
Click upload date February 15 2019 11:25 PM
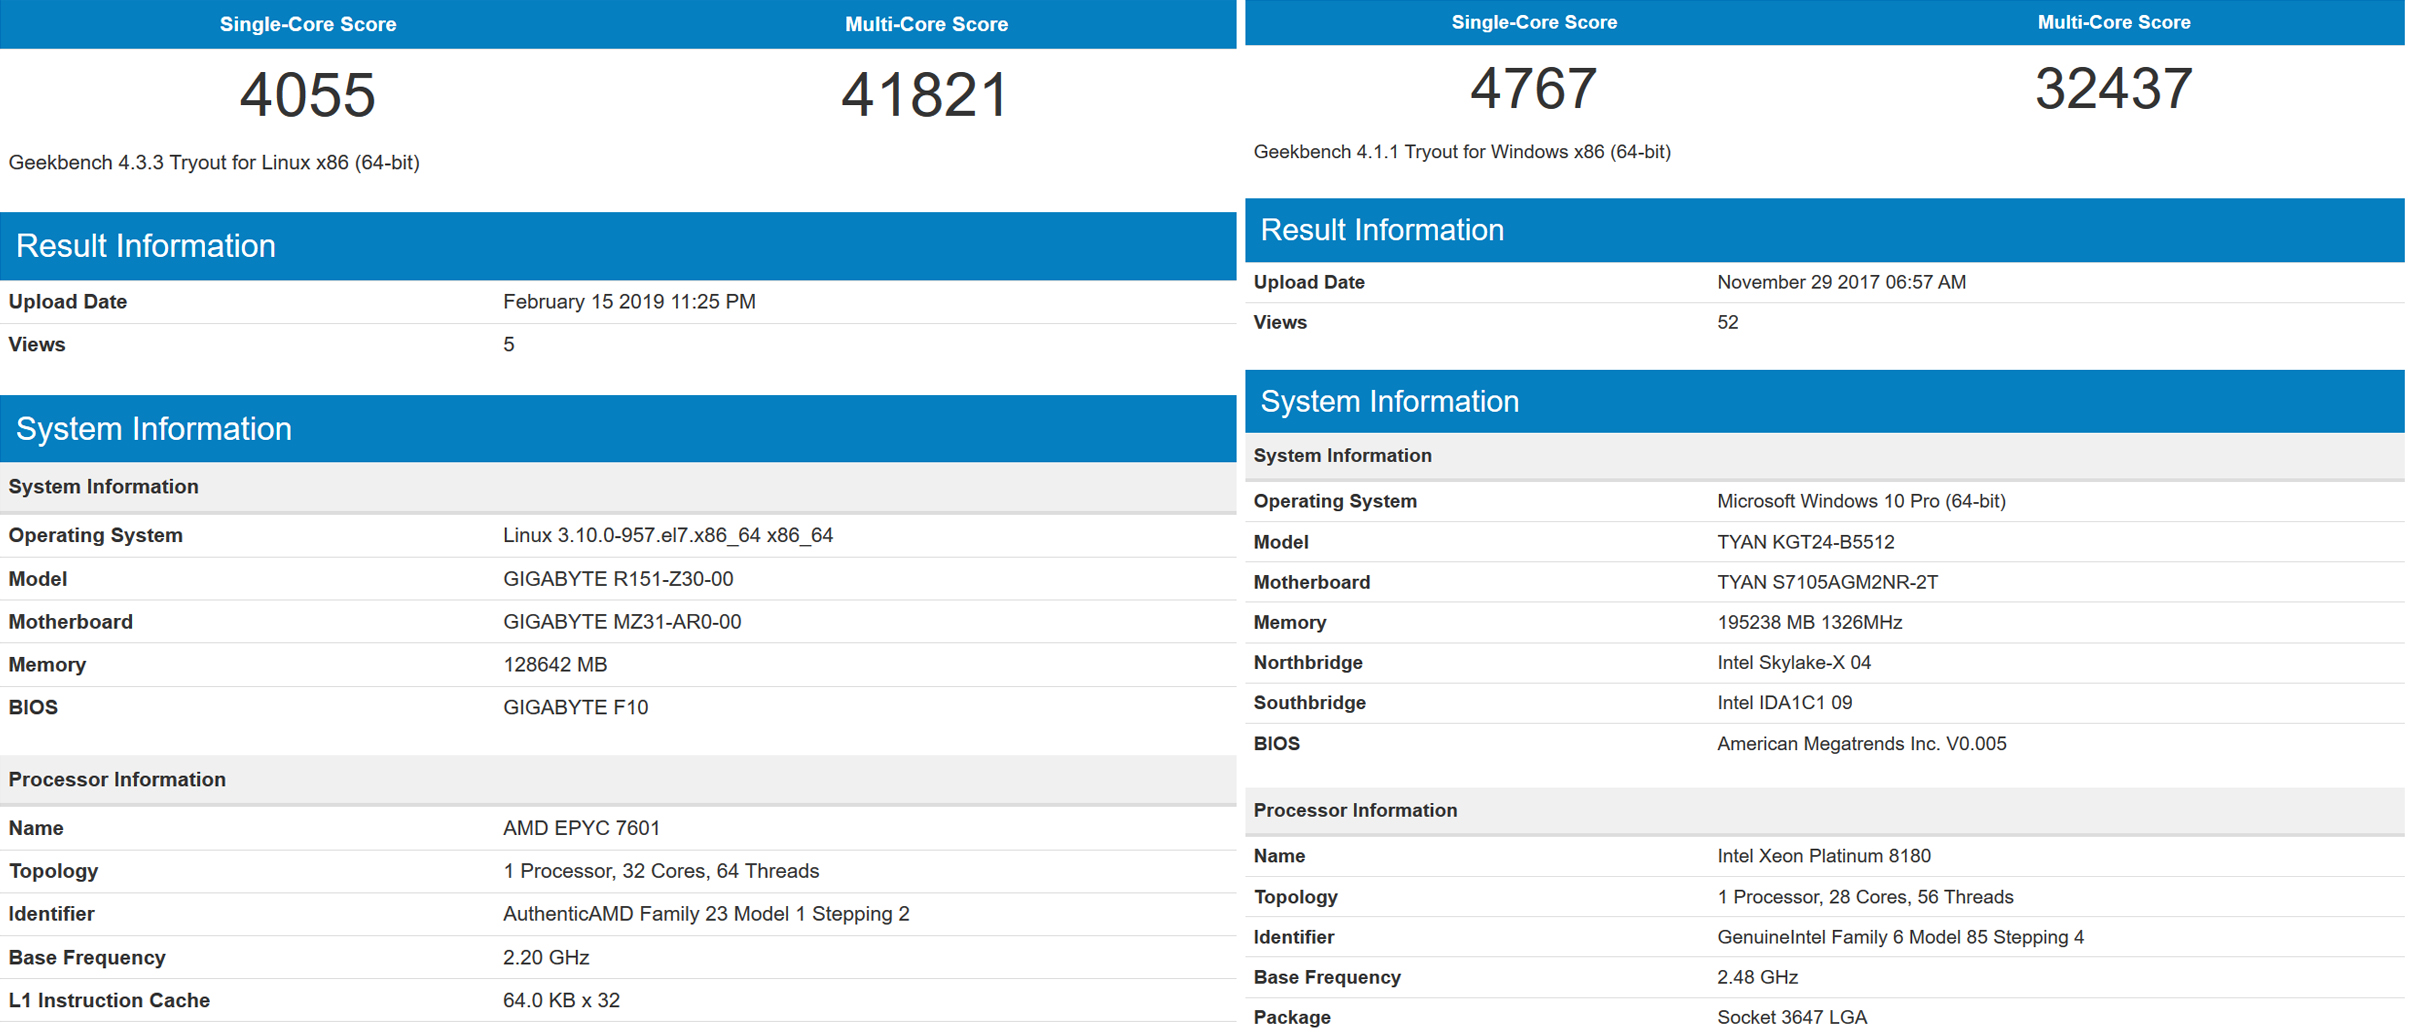click(629, 302)
